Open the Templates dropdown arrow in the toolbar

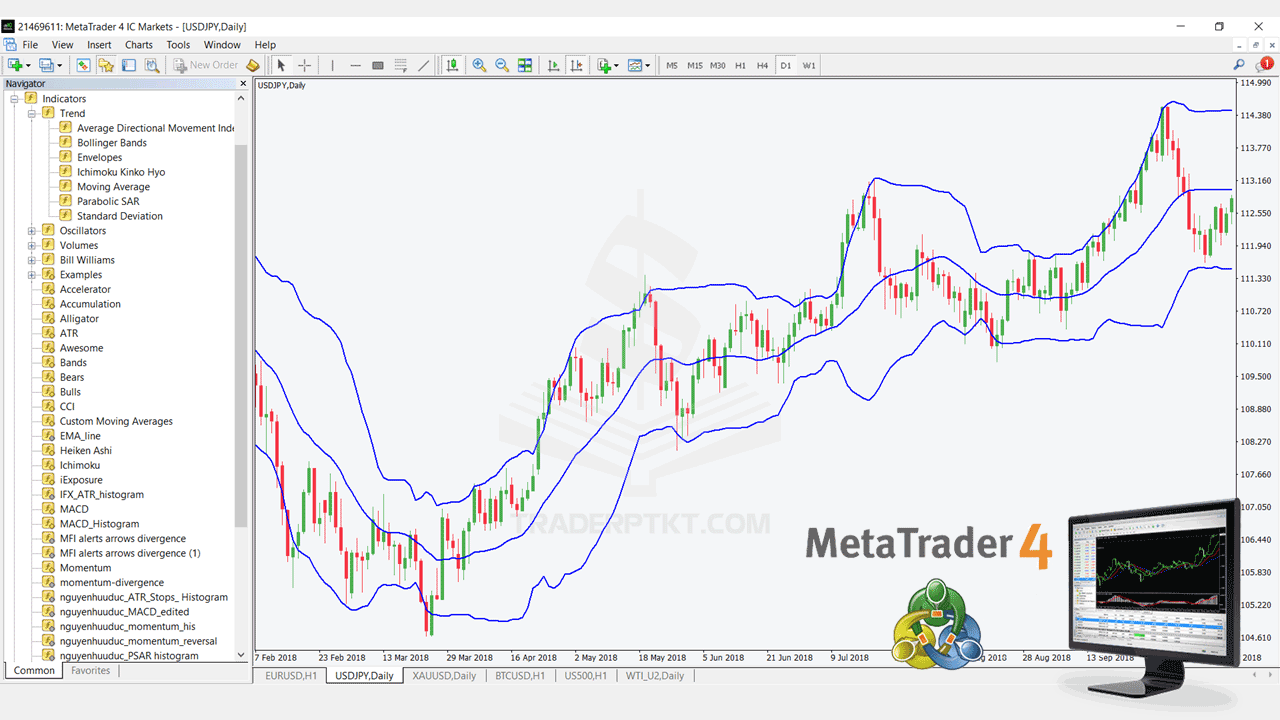coord(648,65)
